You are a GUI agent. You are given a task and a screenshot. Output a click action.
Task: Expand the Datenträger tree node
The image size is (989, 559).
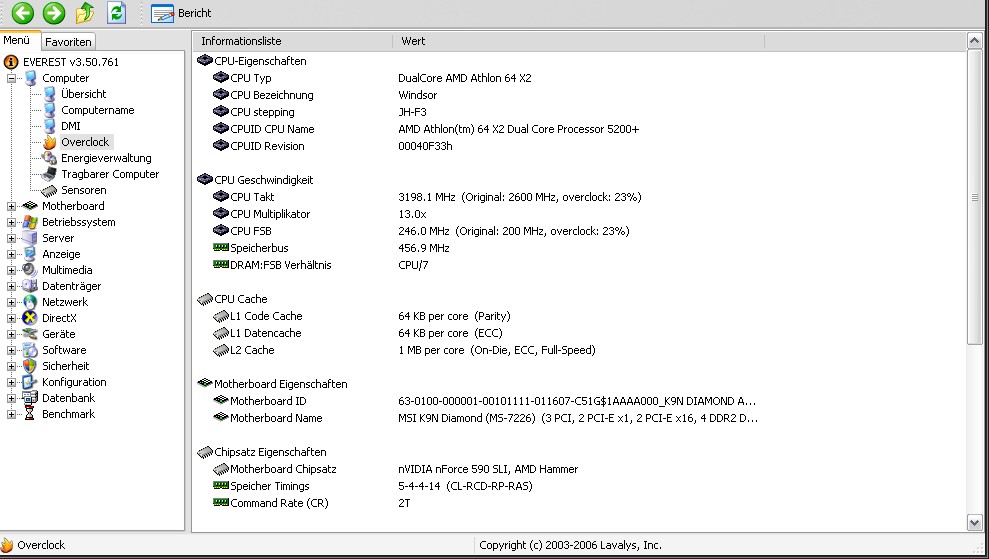(11, 286)
